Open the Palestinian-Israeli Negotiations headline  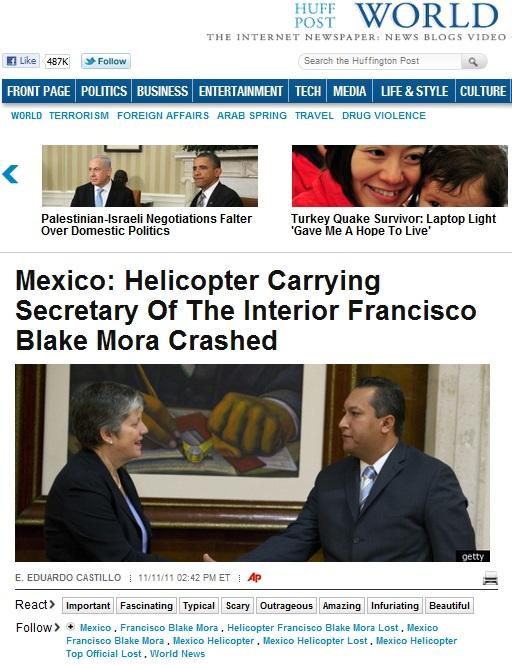[x=146, y=225]
